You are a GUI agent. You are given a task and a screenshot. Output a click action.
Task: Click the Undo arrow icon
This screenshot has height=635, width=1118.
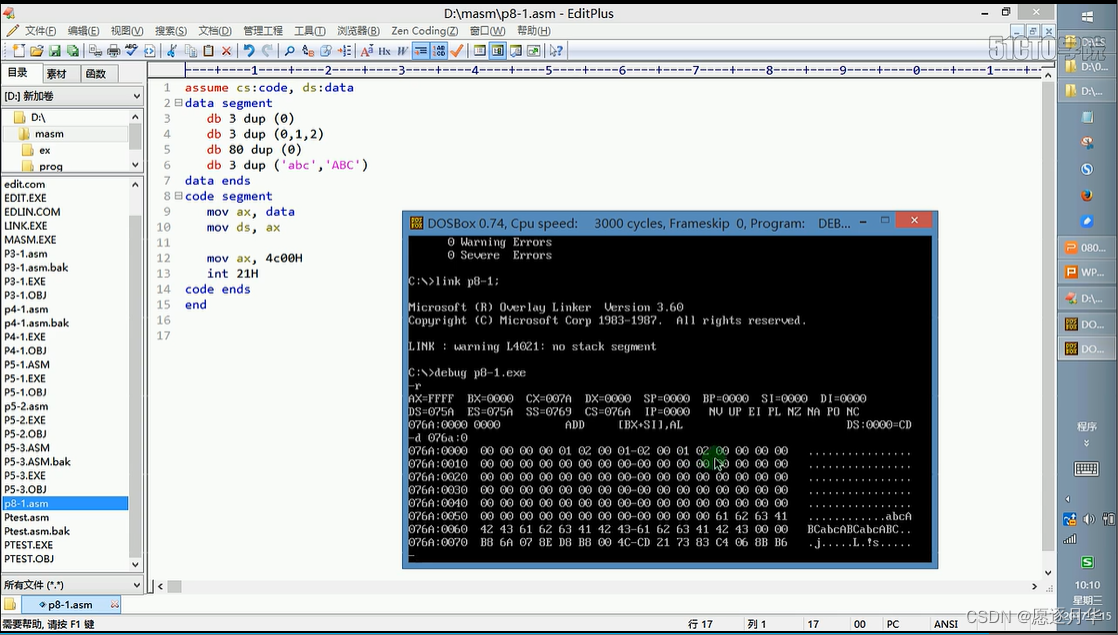click(249, 51)
